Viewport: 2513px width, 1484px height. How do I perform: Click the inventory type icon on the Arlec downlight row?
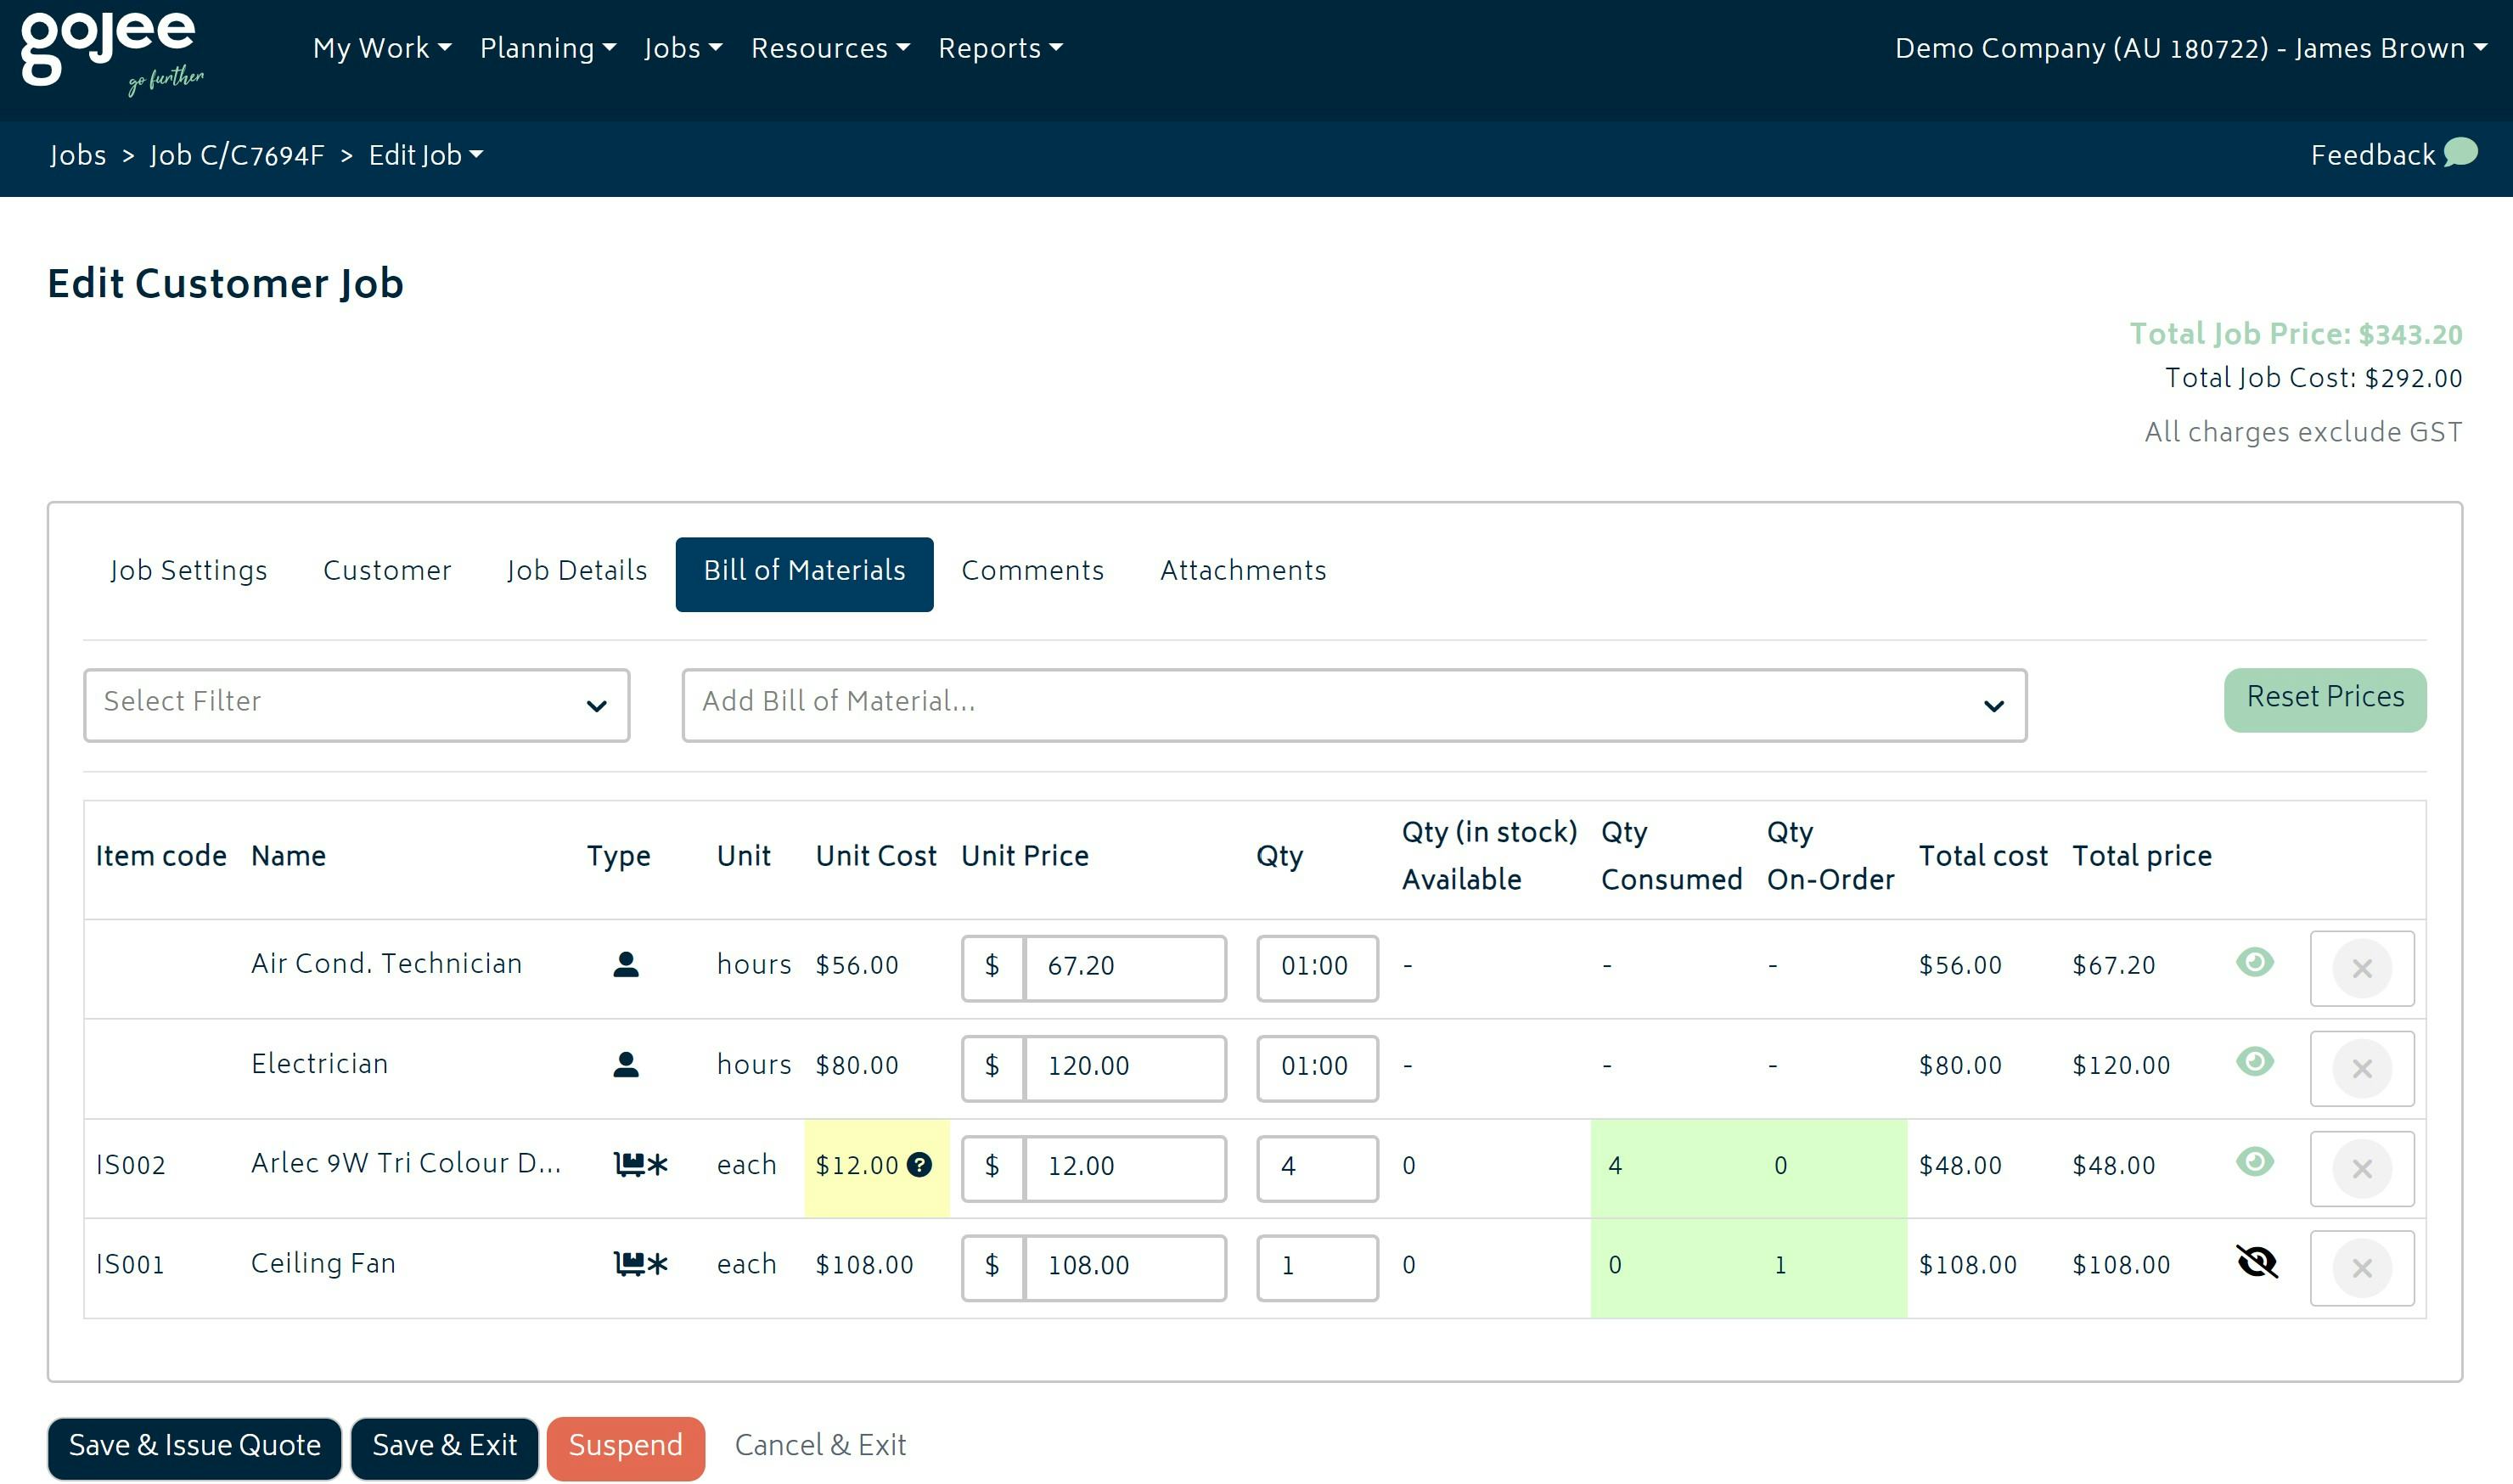coord(639,1163)
